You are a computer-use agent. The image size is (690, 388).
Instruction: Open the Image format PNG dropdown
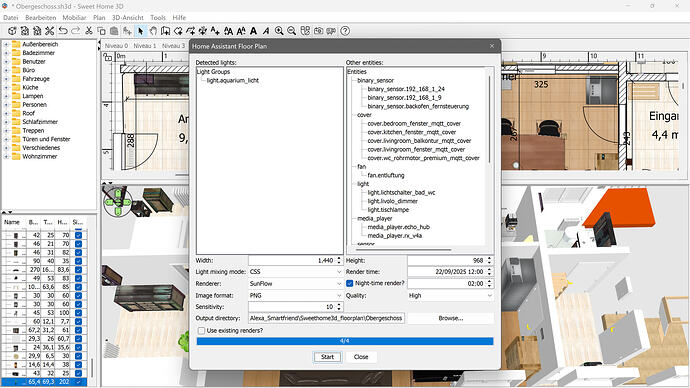295,296
